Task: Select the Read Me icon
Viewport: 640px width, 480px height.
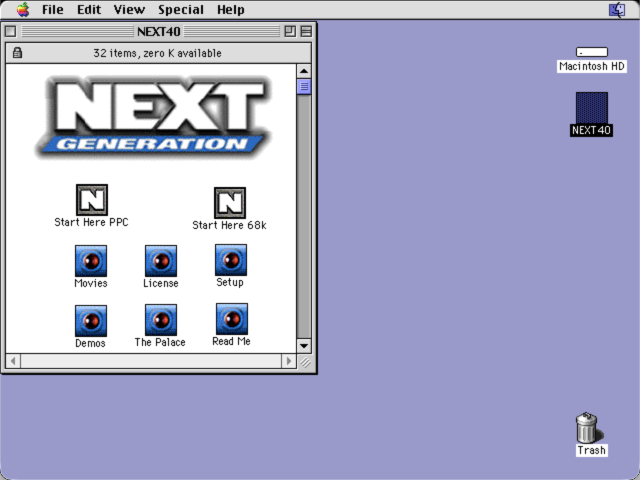Action: point(231,319)
